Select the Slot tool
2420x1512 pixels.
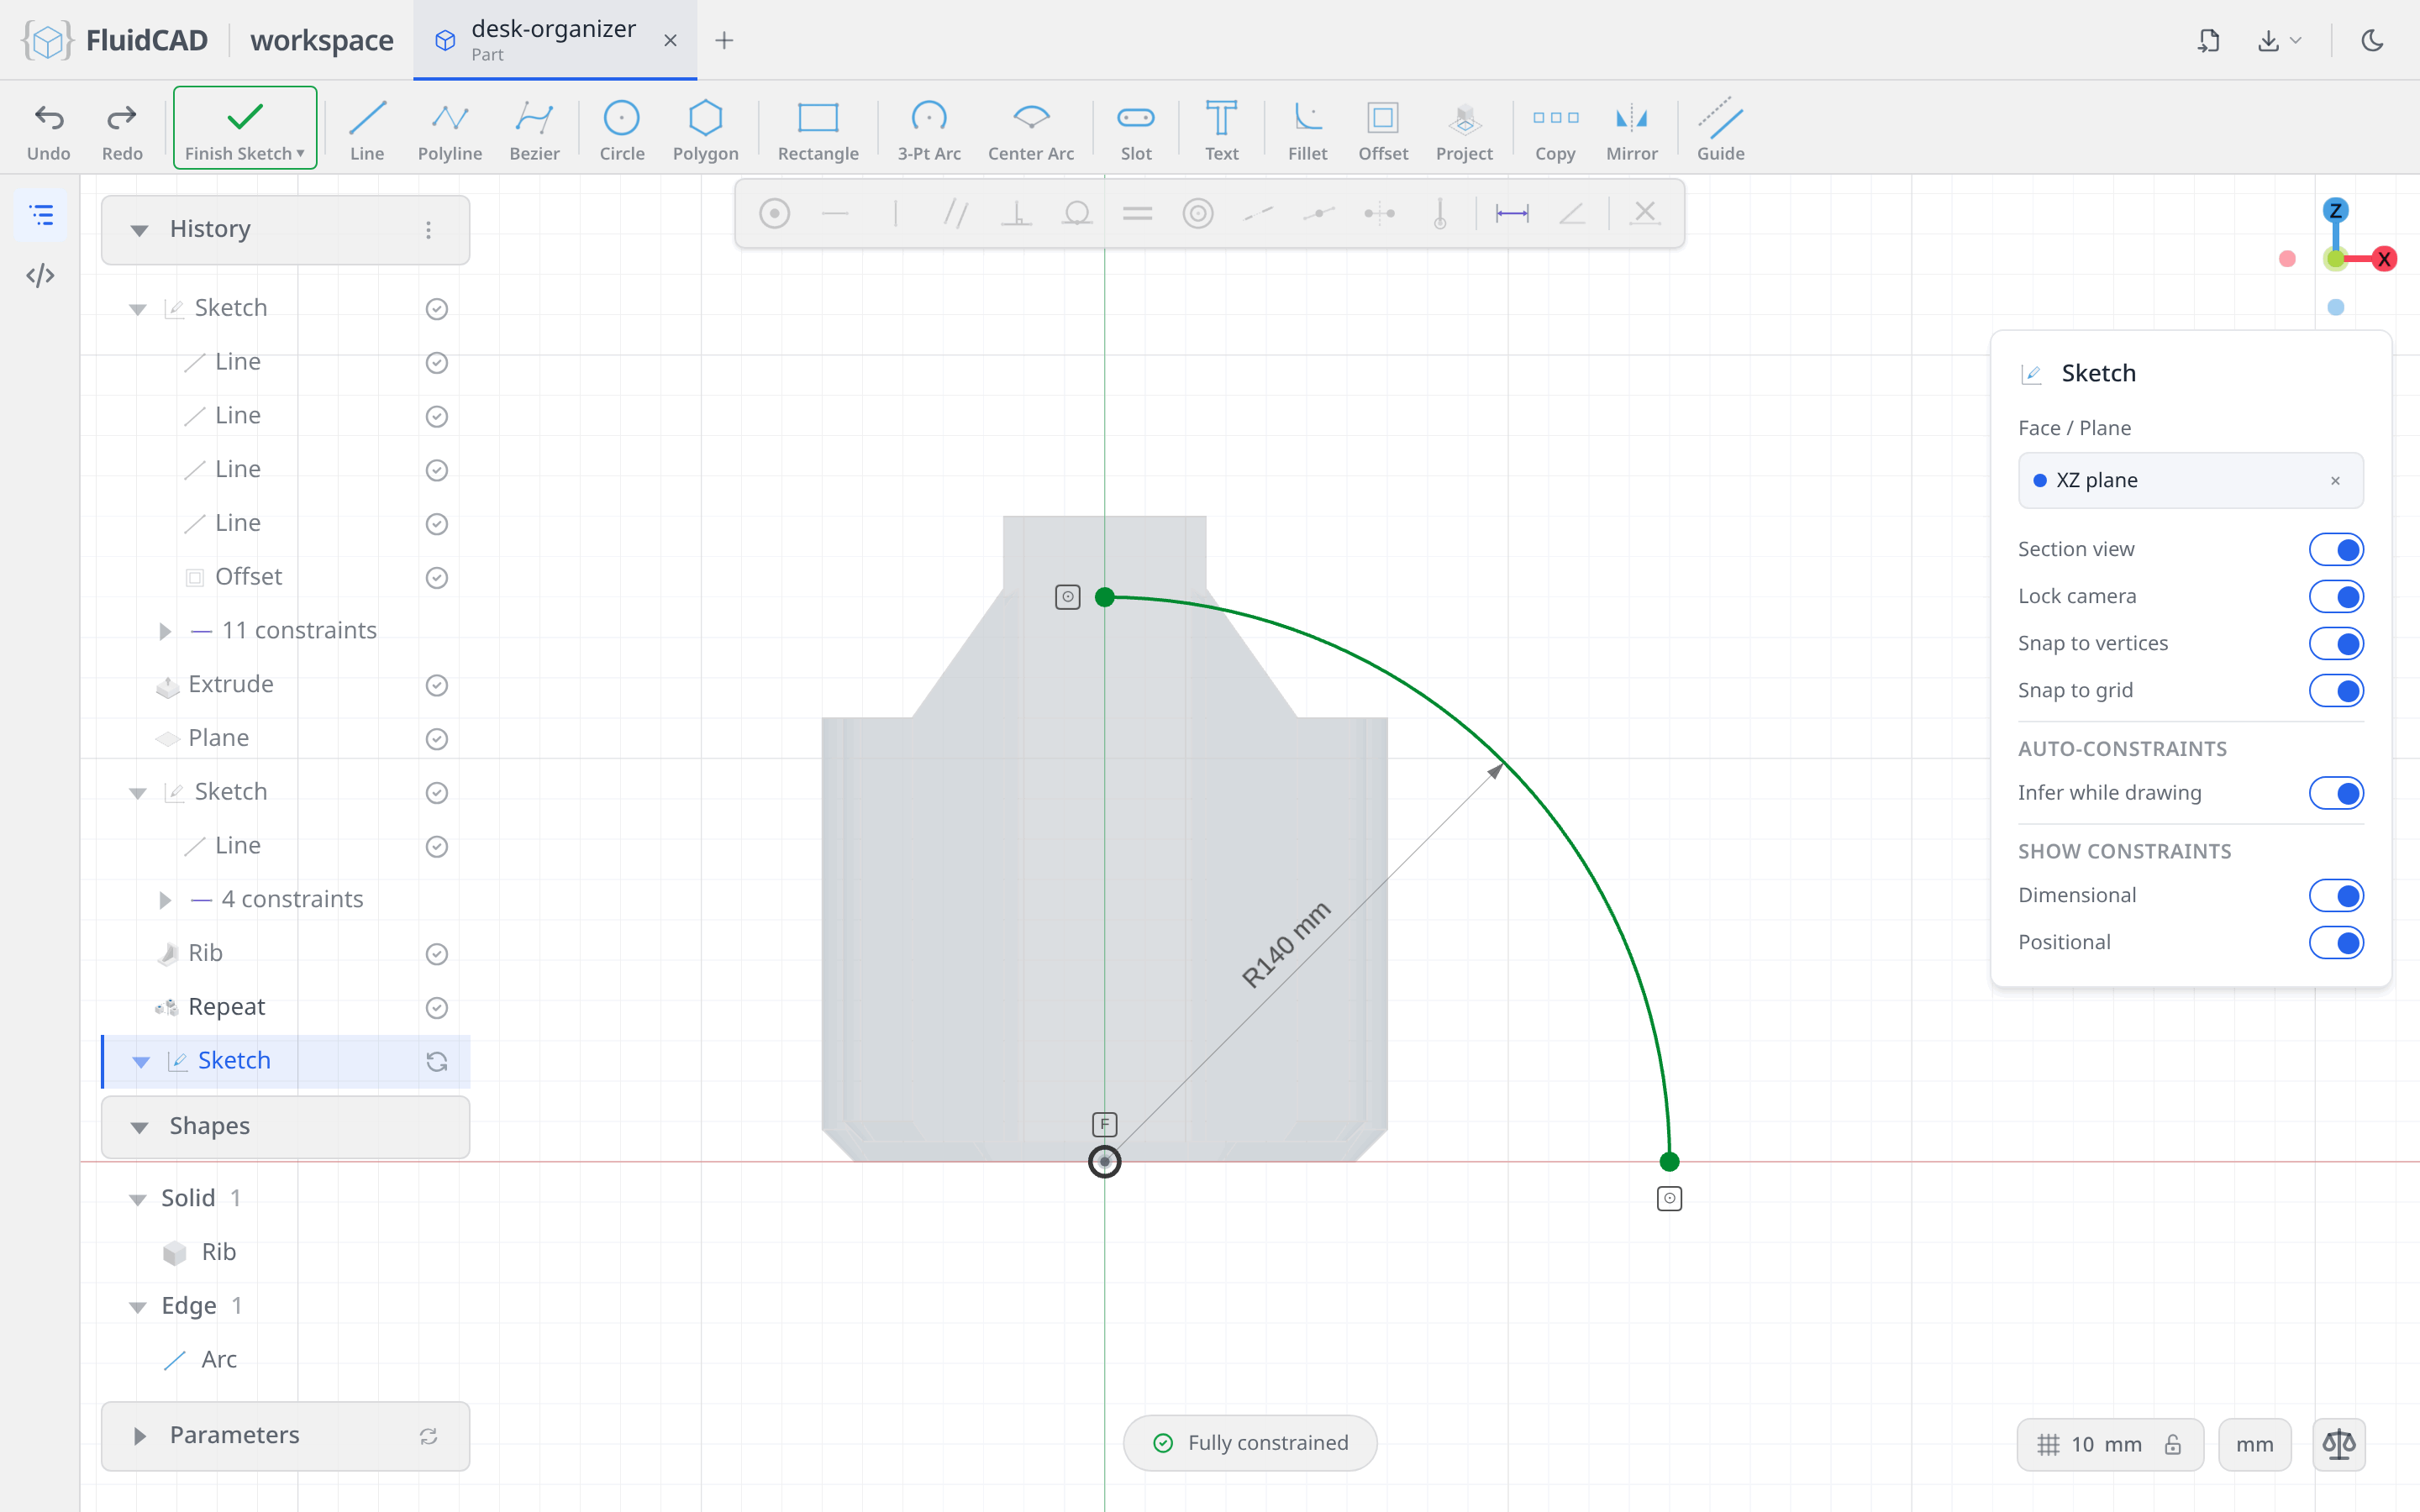(1136, 129)
